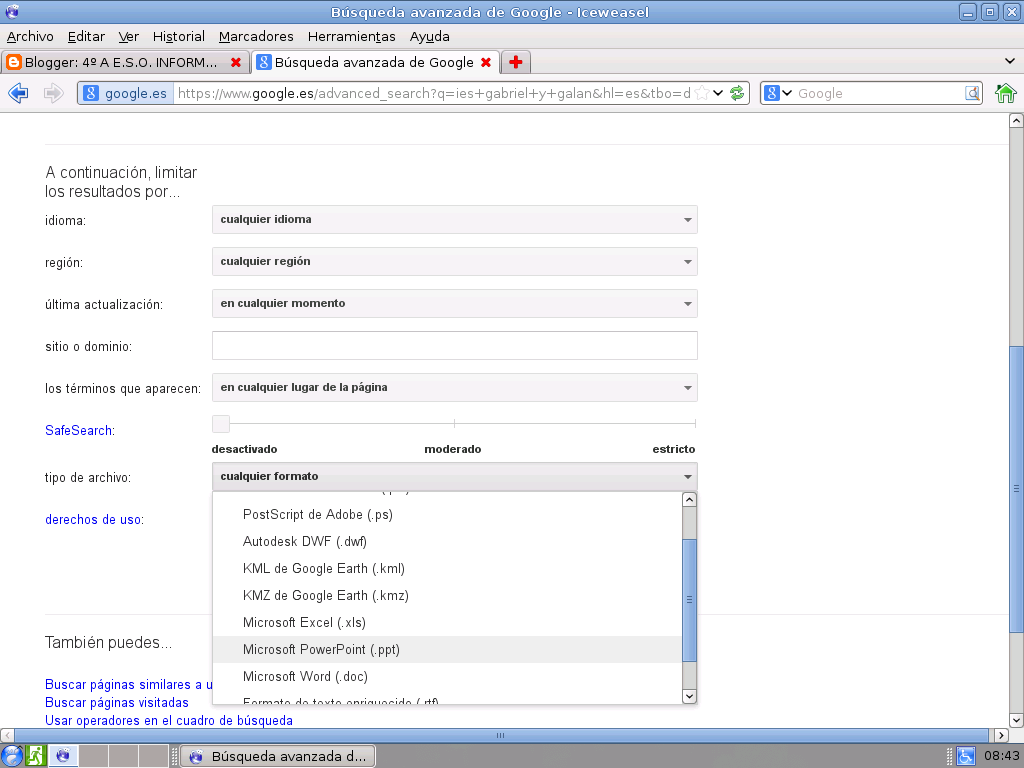Select KML de Google Earth (.kml) option
The image size is (1024, 768).
tap(447, 569)
